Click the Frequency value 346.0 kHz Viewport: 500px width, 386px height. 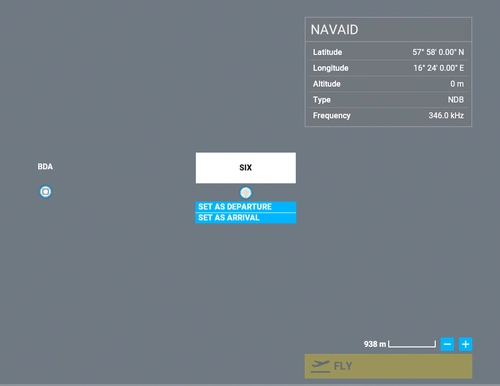tap(446, 115)
